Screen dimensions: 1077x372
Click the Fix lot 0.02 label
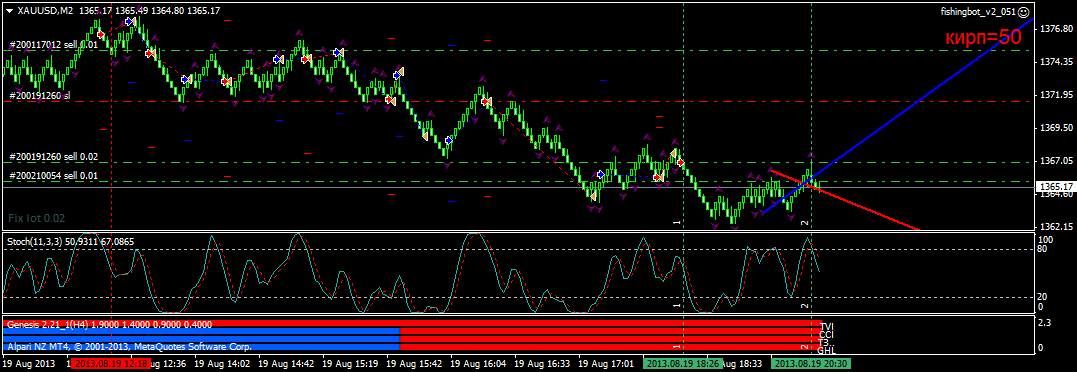(37, 218)
